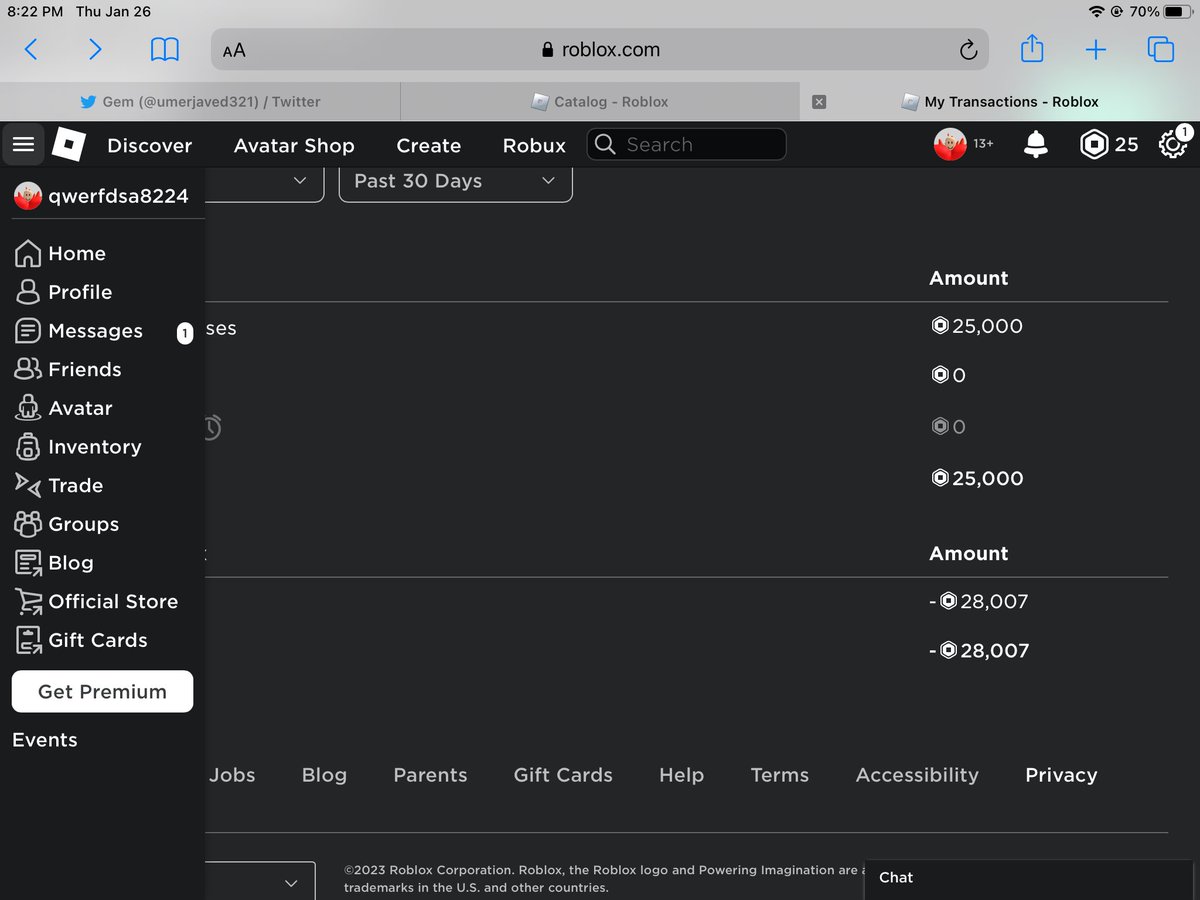
Task: Open the Home sidebar icon
Action: [x=28, y=254]
